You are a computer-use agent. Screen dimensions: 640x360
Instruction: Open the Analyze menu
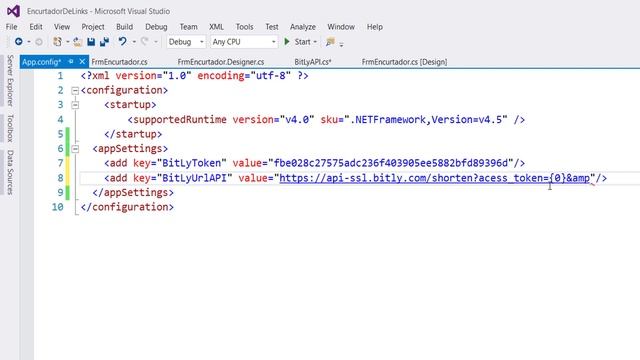(303, 27)
